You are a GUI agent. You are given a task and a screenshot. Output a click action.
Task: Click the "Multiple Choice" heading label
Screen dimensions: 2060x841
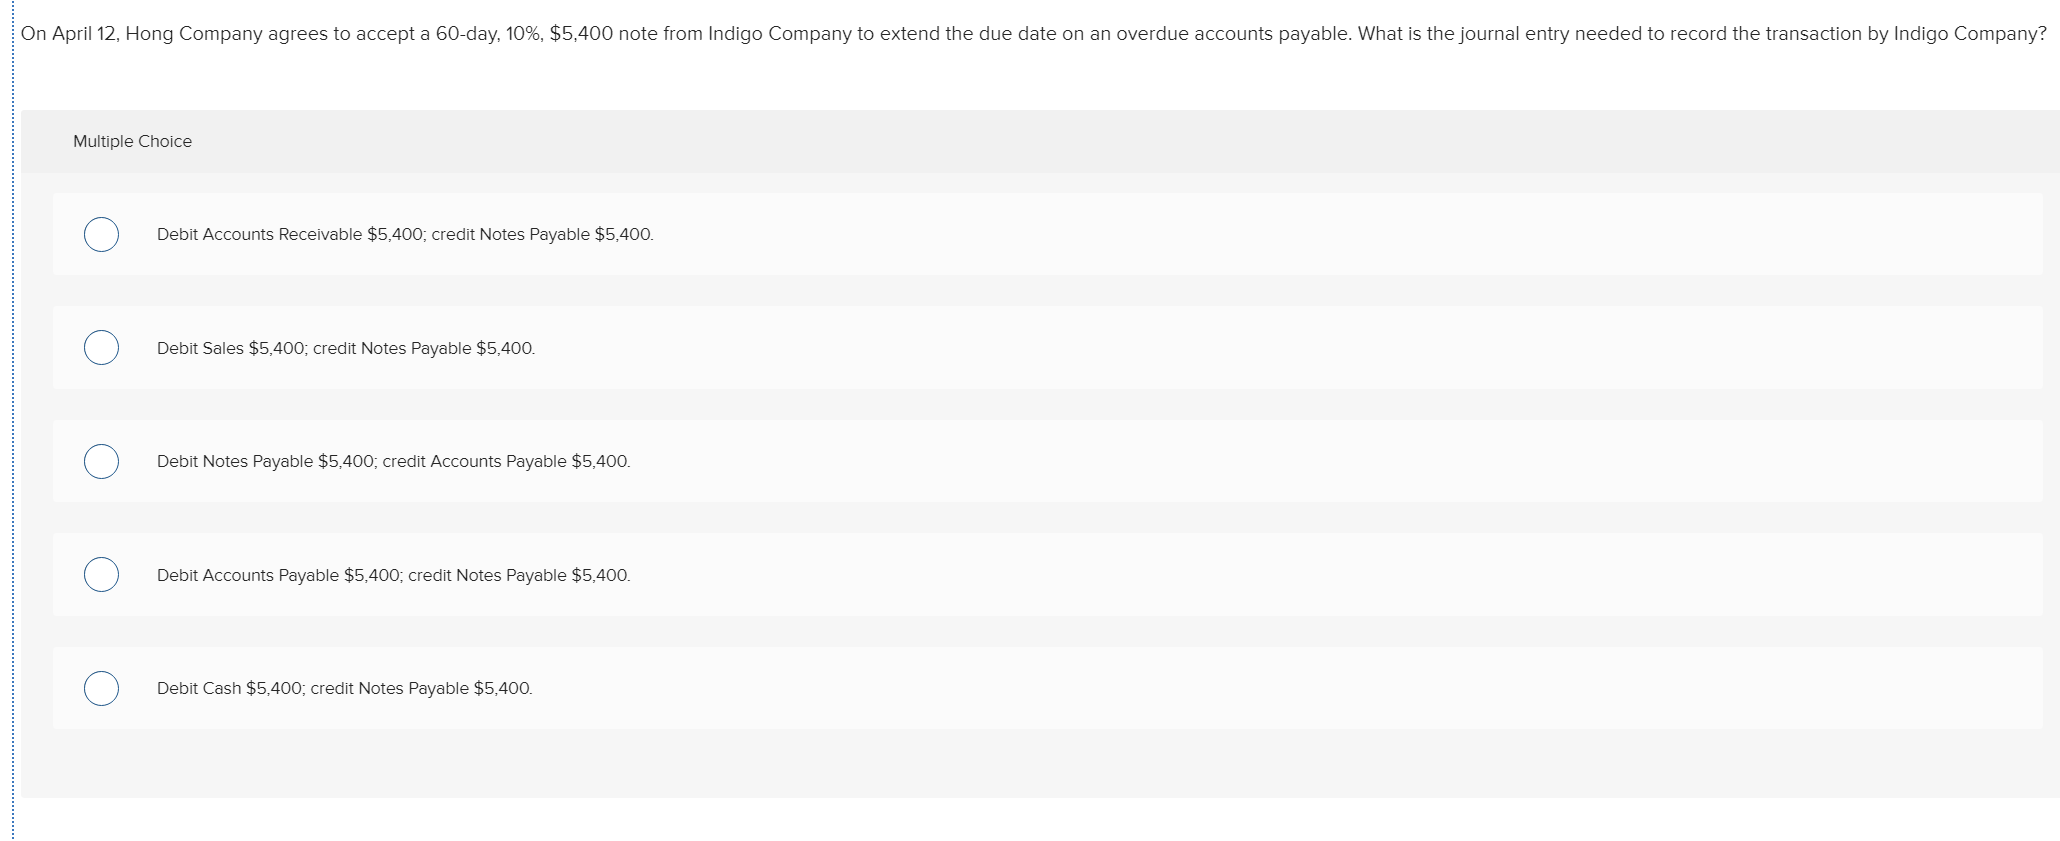(x=132, y=141)
